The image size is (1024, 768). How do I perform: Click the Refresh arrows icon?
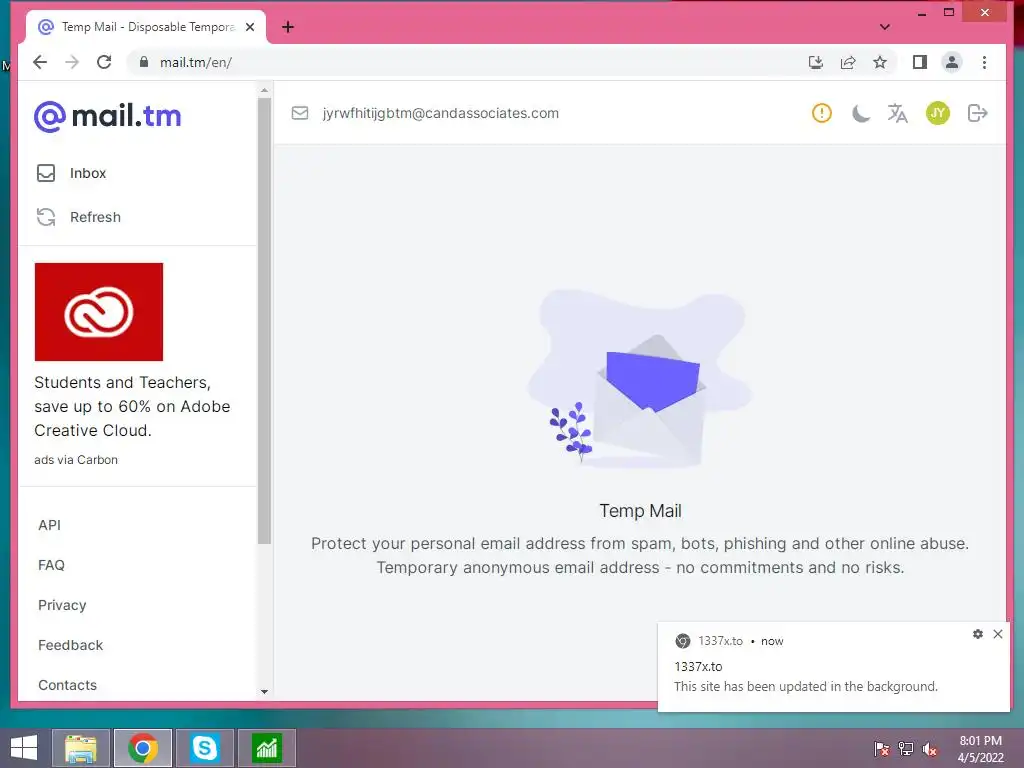(46, 217)
